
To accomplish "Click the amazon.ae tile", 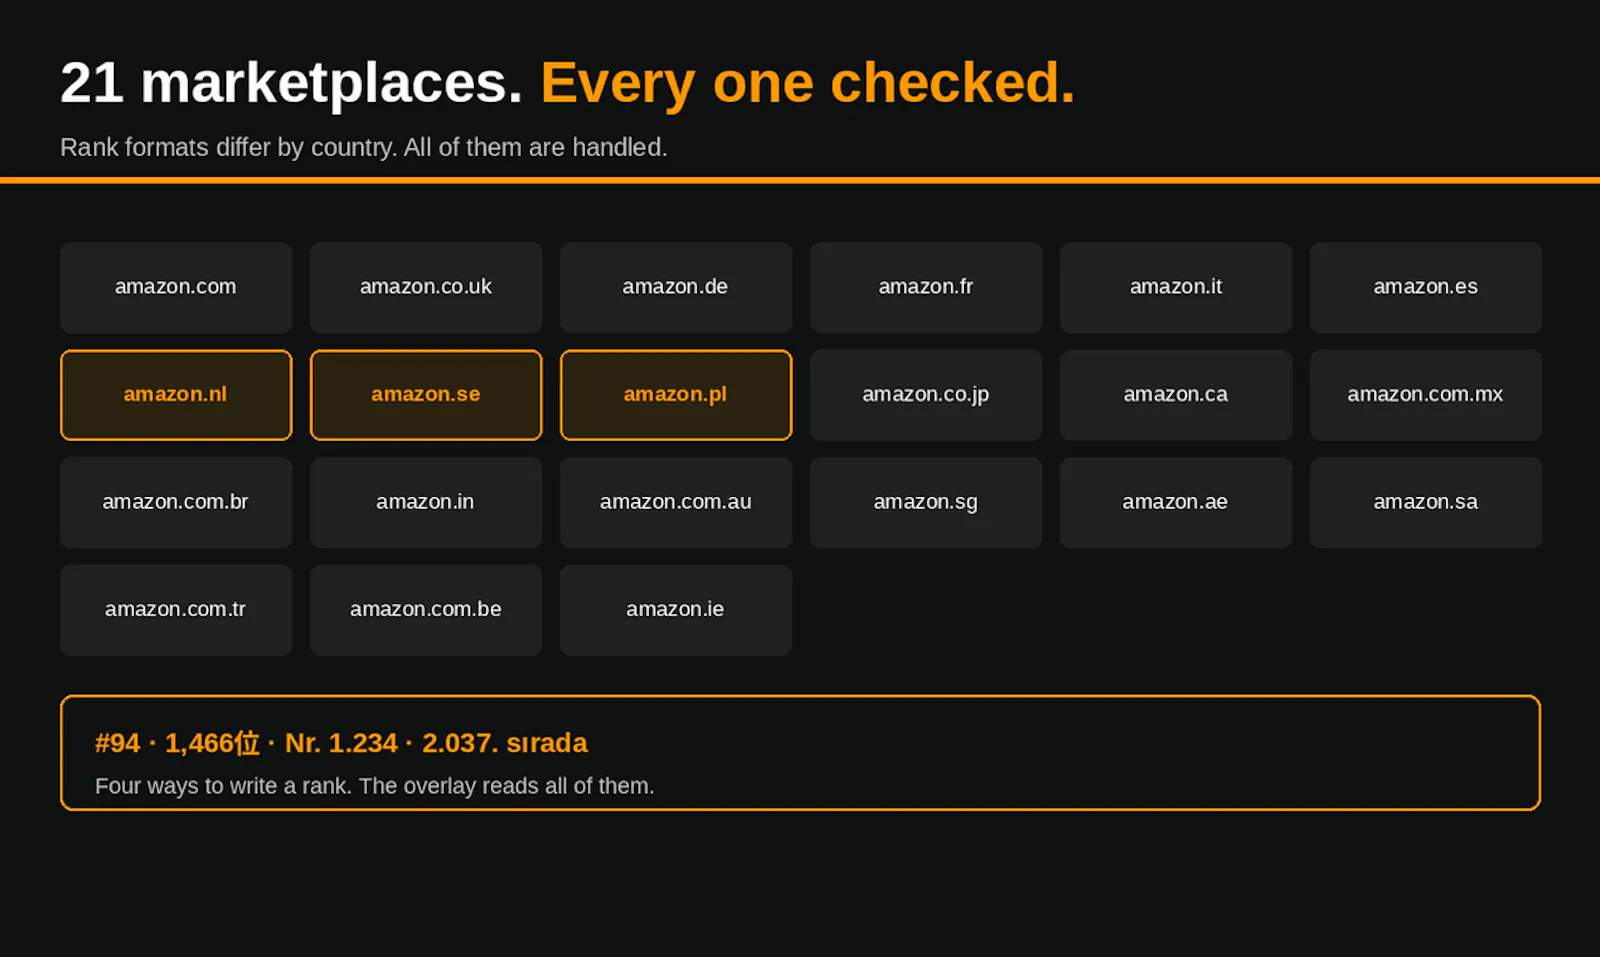I will tap(1176, 502).
